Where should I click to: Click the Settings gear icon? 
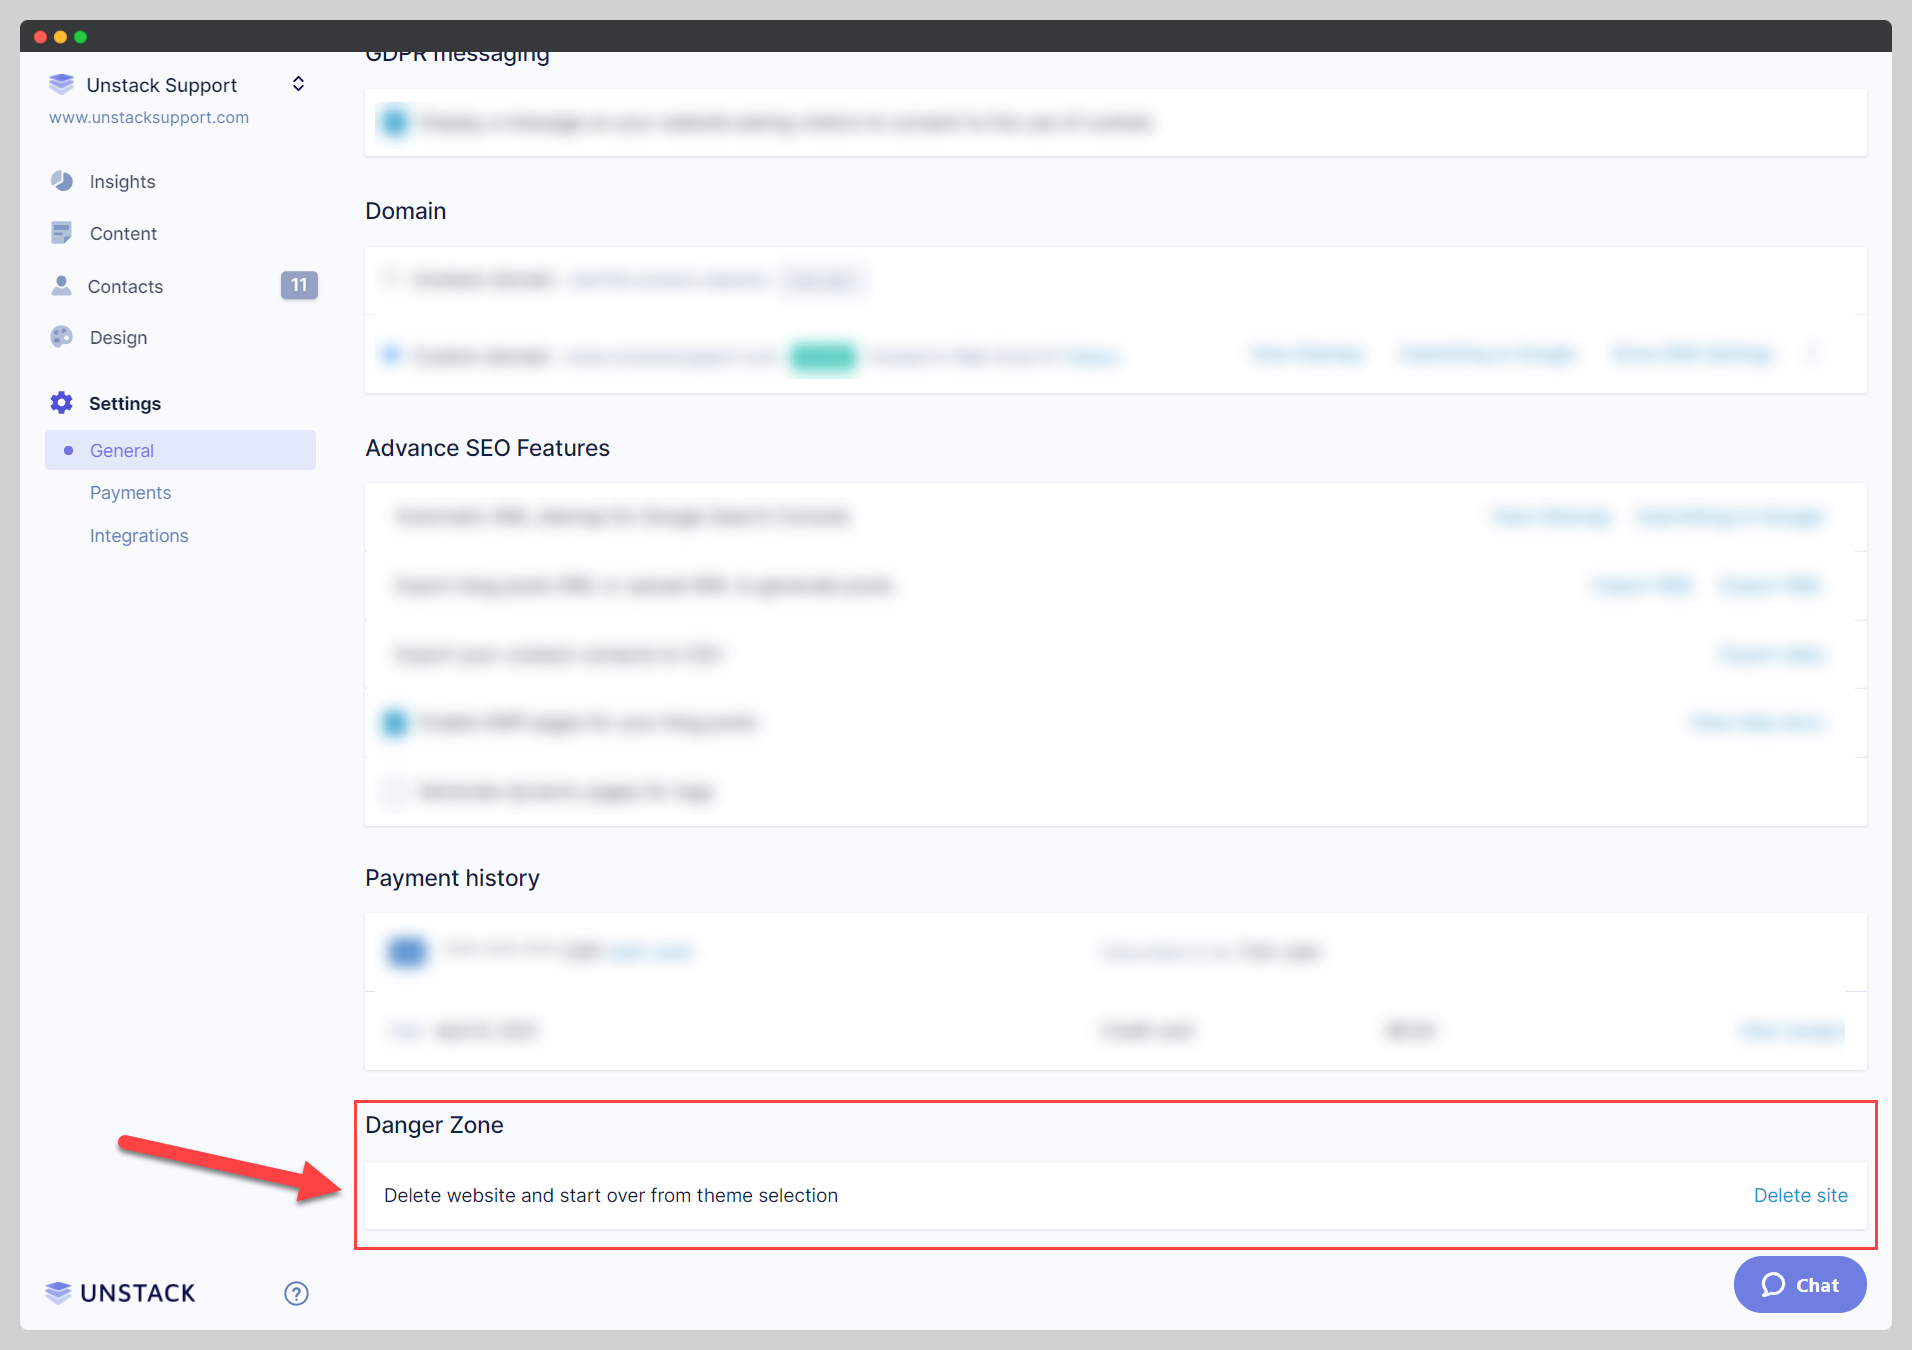(62, 403)
